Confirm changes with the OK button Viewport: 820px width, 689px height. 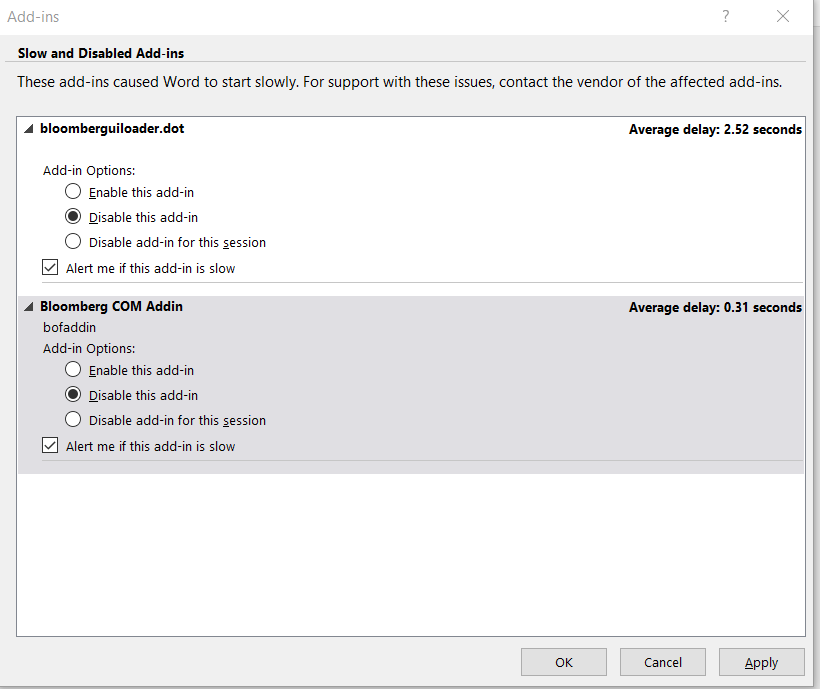click(563, 661)
